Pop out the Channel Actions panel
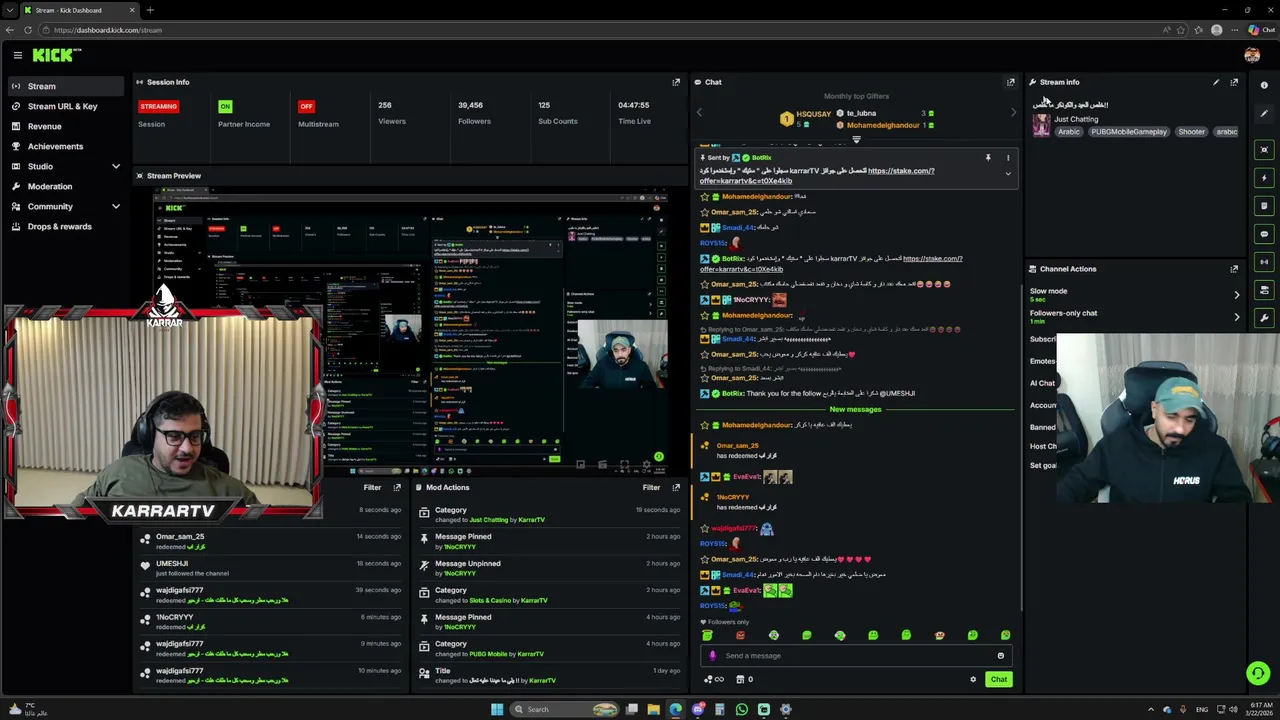Image resolution: width=1280 pixels, height=720 pixels. [1234, 269]
